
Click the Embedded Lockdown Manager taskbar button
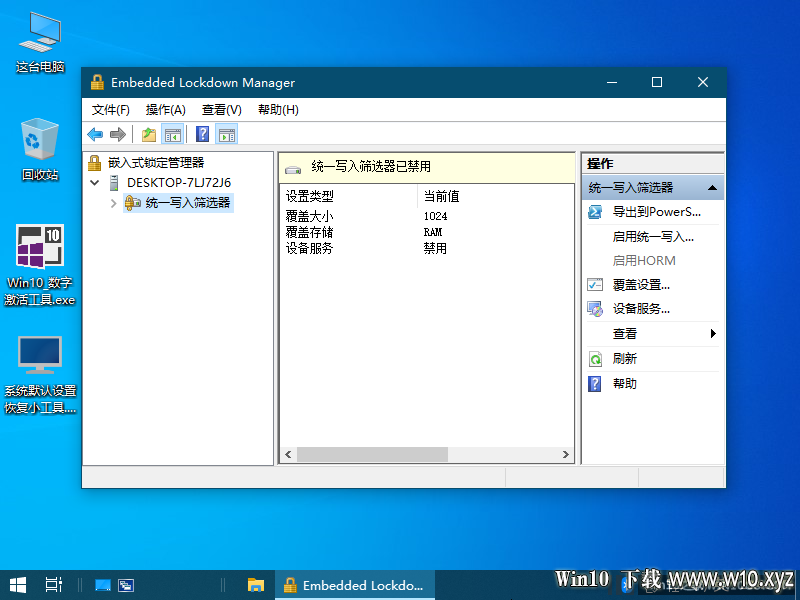pos(355,585)
